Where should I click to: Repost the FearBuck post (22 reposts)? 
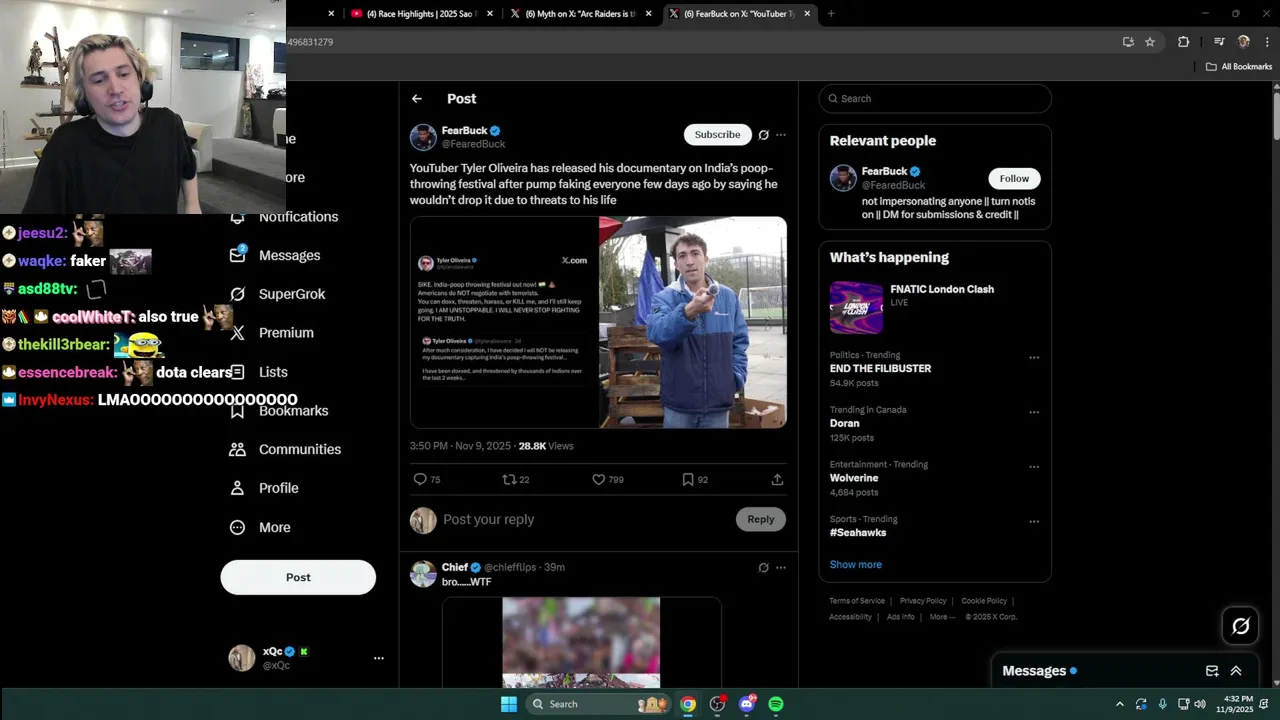tap(516, 480)
